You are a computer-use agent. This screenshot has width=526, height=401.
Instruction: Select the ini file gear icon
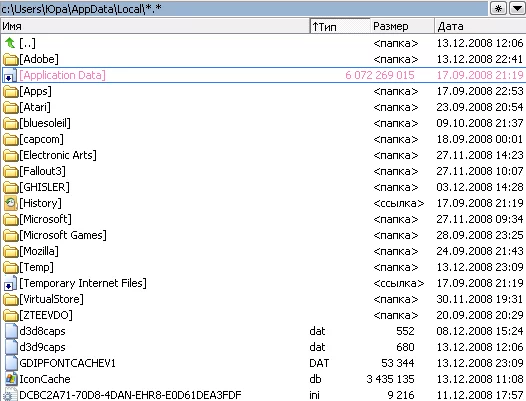point(10,395)
